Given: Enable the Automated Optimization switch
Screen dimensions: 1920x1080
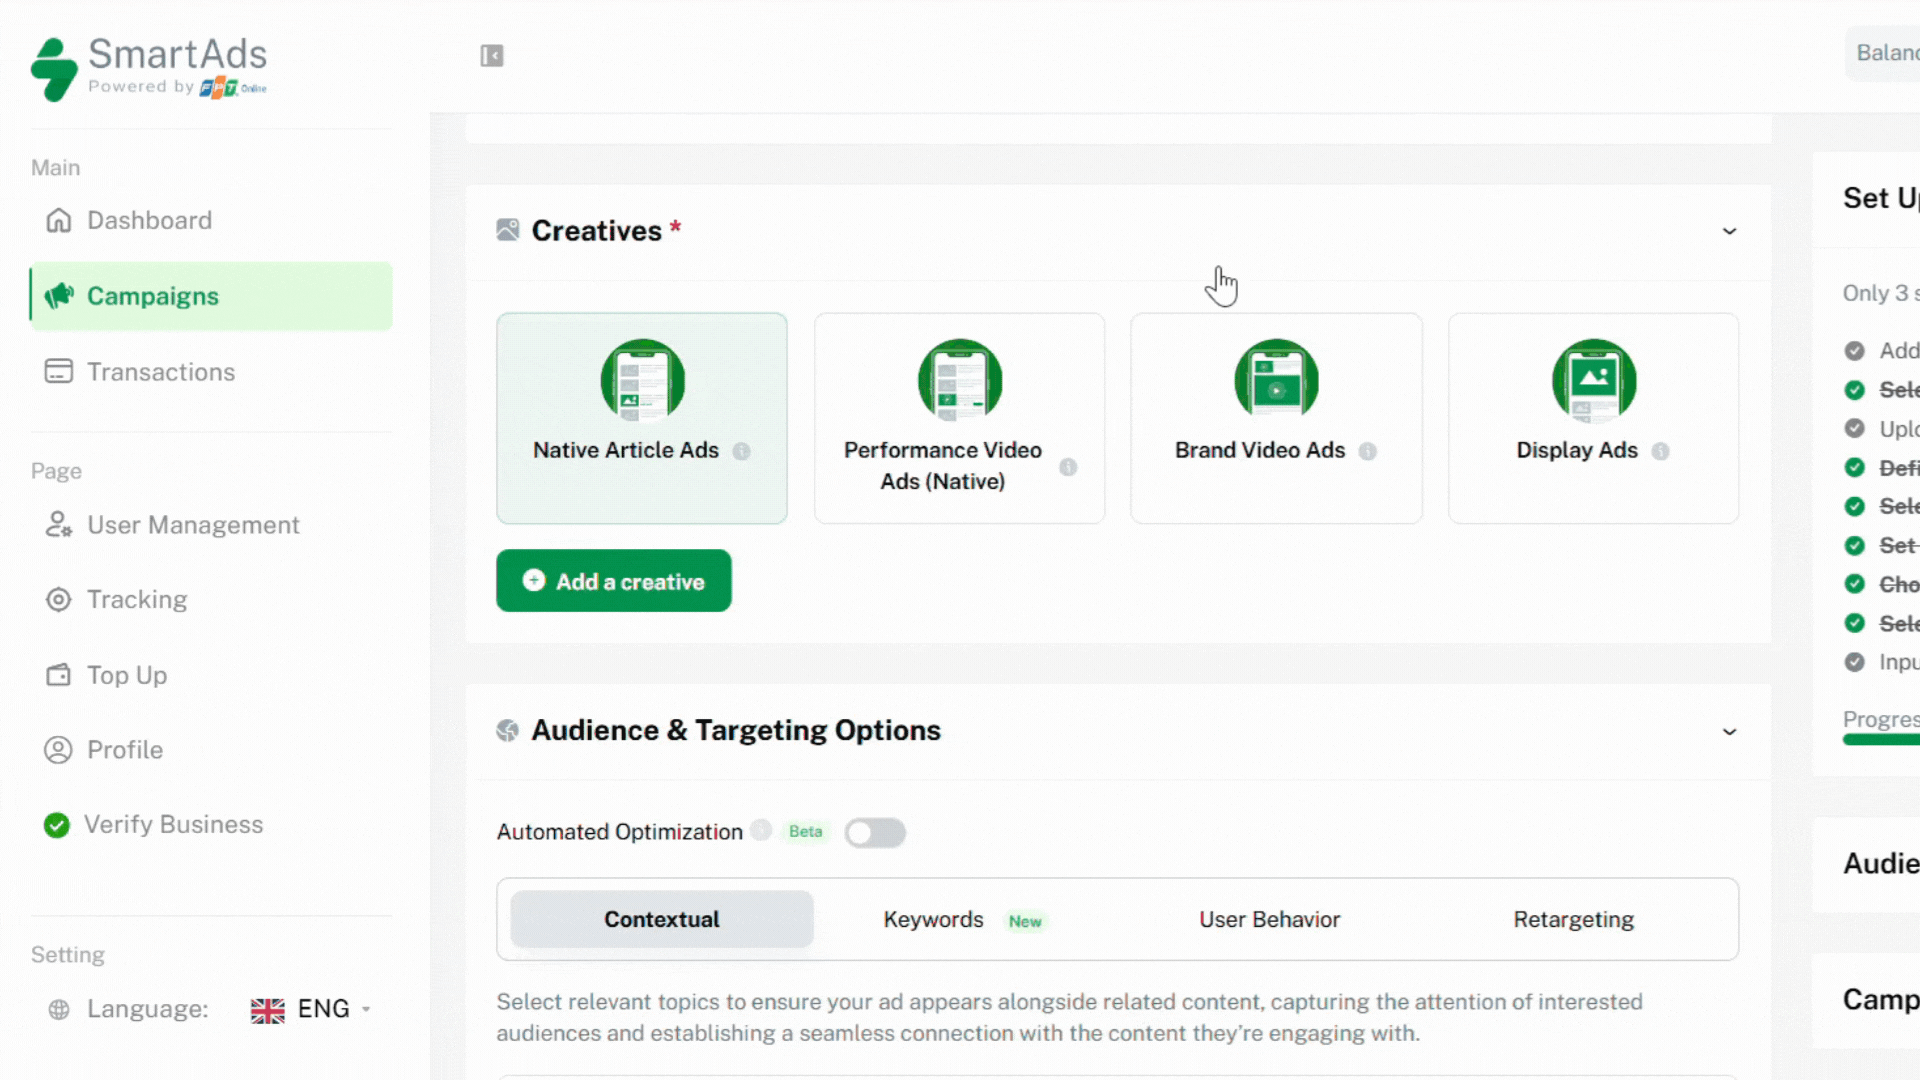Looking at the screenshot, I should click(x=875, y=832).
